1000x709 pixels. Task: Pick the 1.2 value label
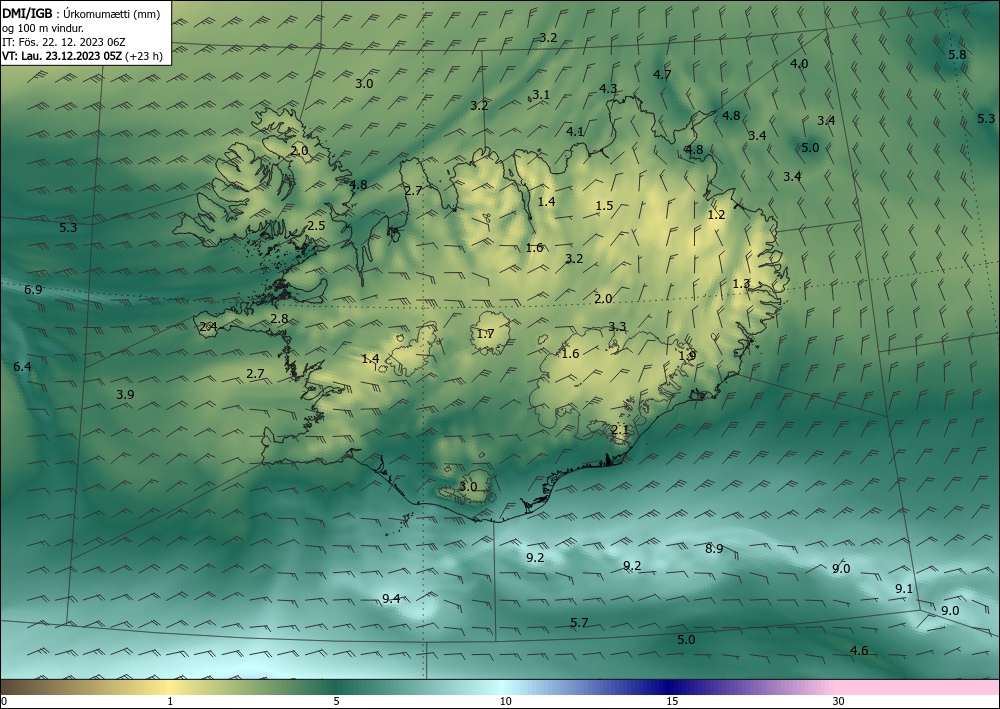click(716, 215)
